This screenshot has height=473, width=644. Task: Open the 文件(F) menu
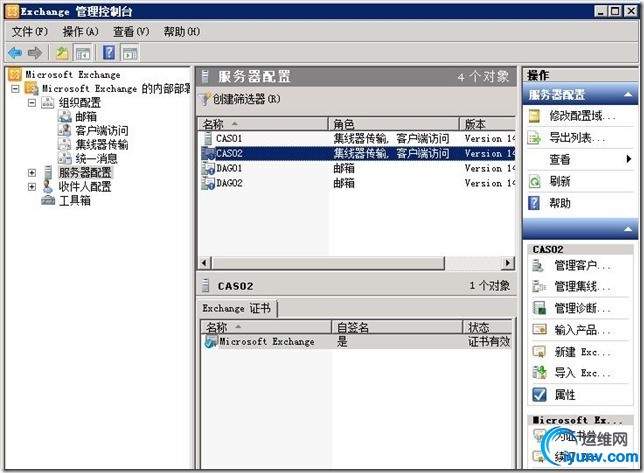[x=30, y=32]
